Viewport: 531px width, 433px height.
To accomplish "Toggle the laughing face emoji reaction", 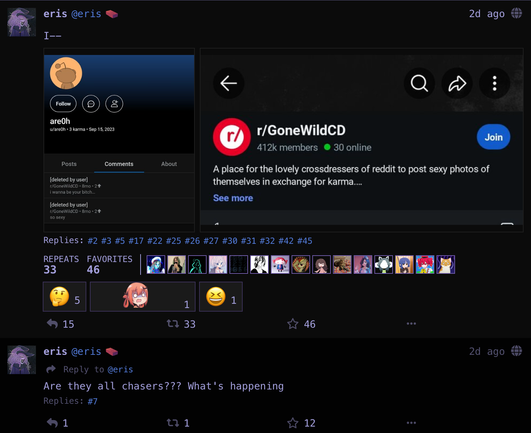I will (221, 297).
